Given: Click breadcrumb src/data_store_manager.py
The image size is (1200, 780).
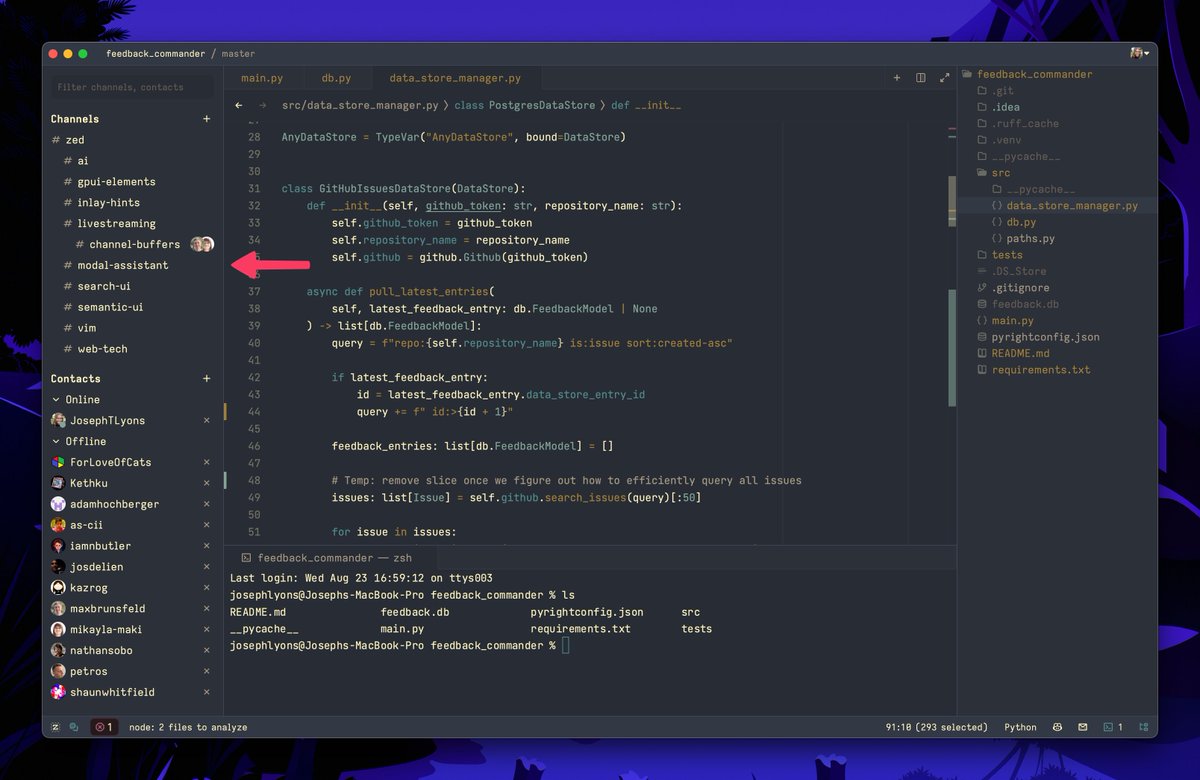Looking at the screenshot, I should pyautogui.click(x=360, y=105).
